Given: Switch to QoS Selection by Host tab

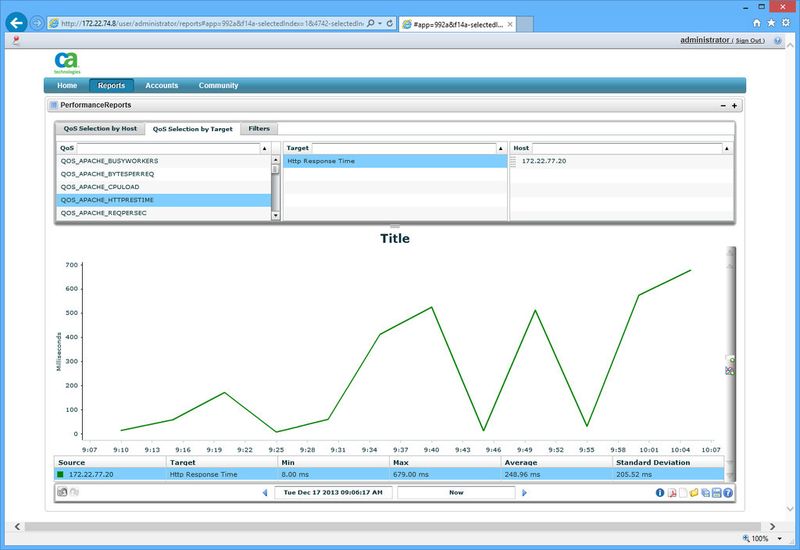Looking at the screenshot, I should pyautogui.click(x=100, y=129).
